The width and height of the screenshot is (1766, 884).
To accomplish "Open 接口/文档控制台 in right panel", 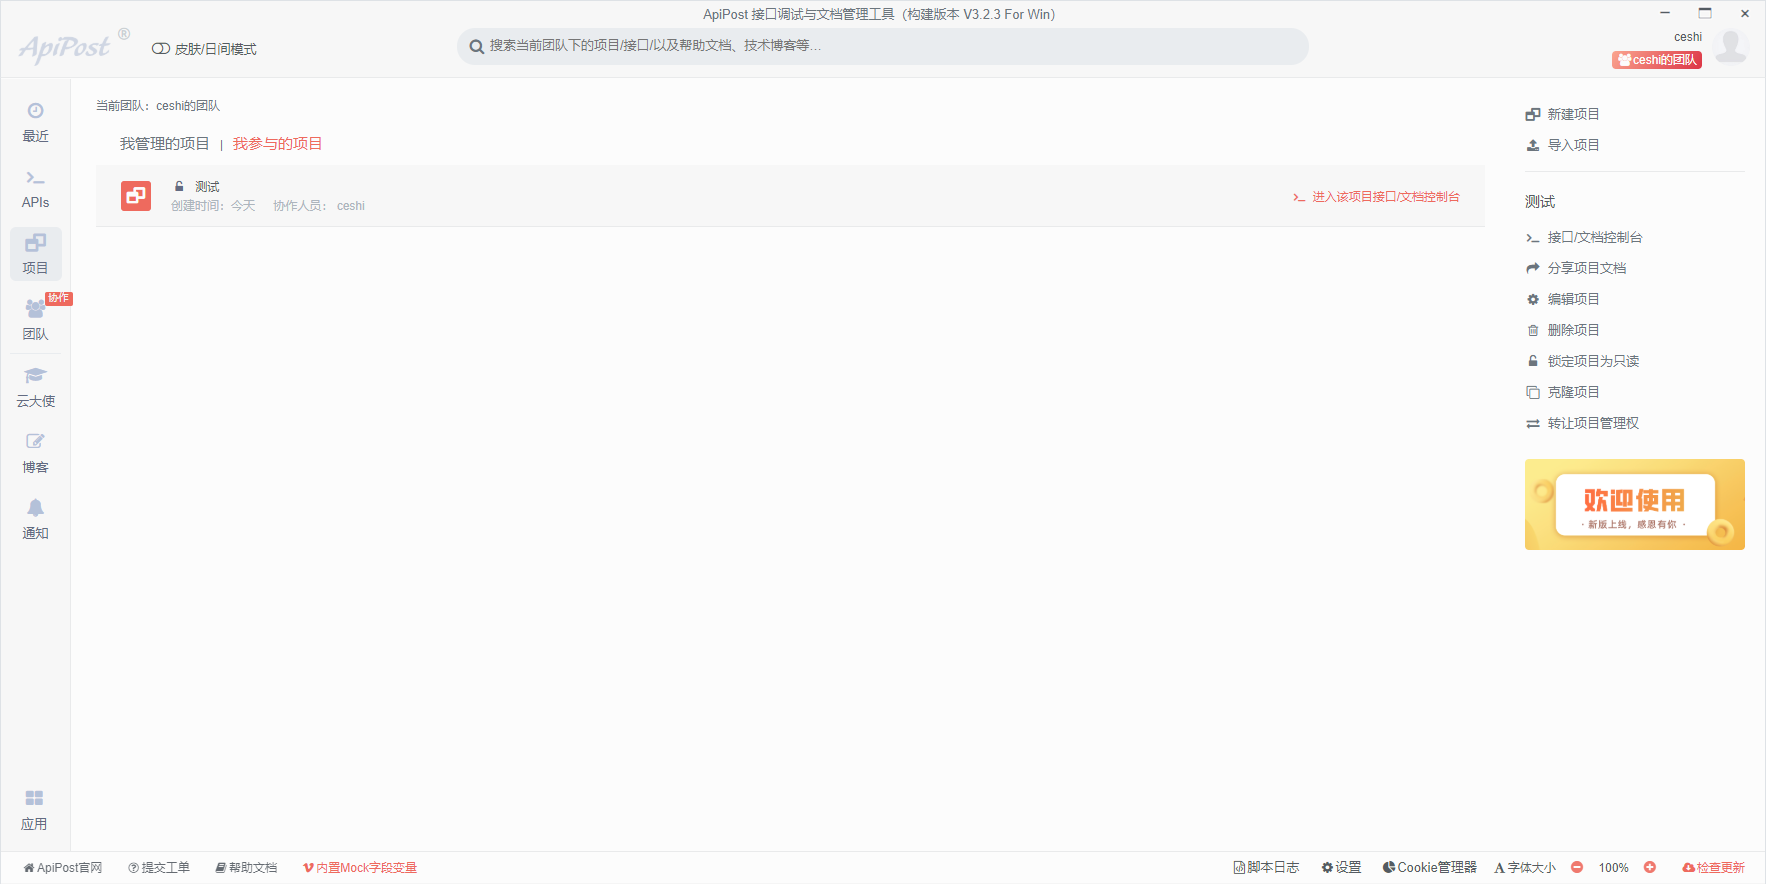I will pos(1584,237).
